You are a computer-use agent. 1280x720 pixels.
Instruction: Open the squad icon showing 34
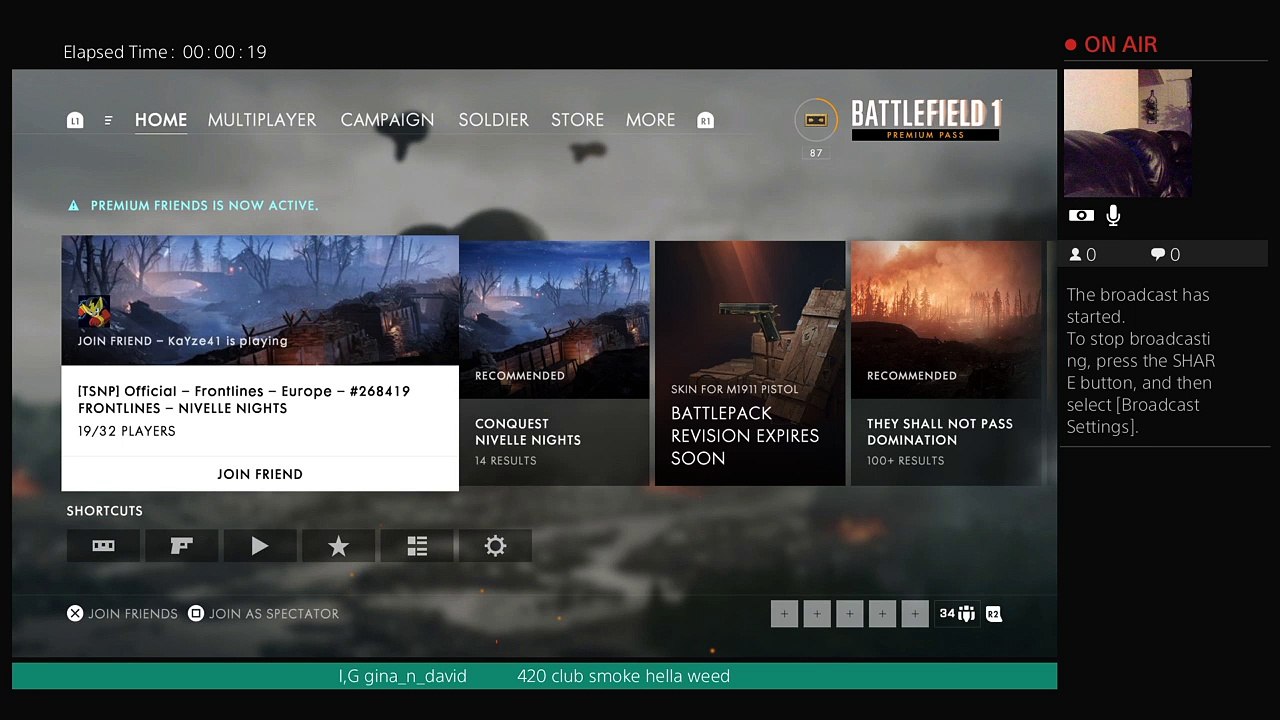click(957, 614)
